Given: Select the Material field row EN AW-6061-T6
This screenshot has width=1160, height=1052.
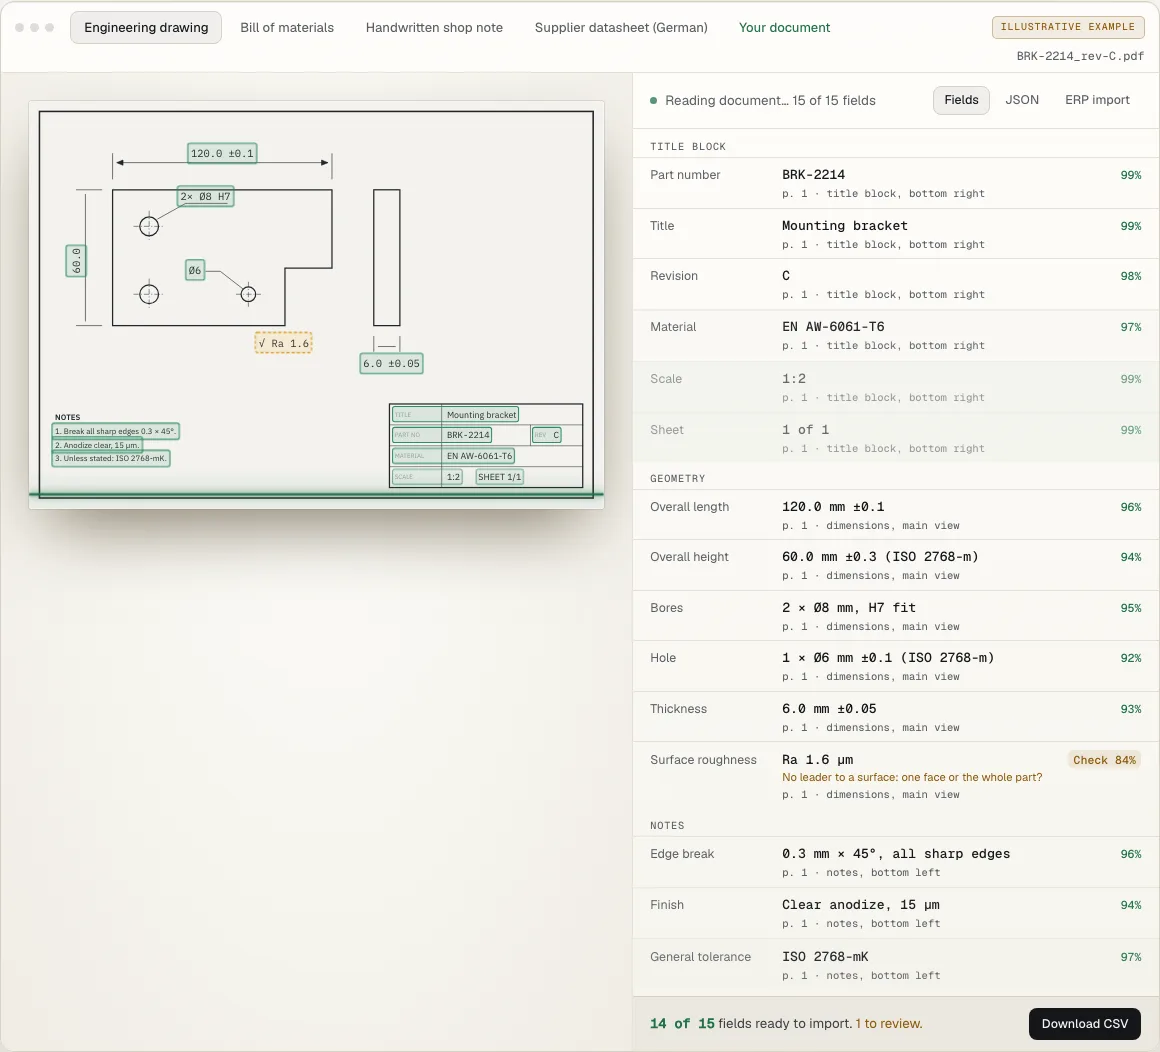Looking at the screenshot, I should [x=896, y=335].
